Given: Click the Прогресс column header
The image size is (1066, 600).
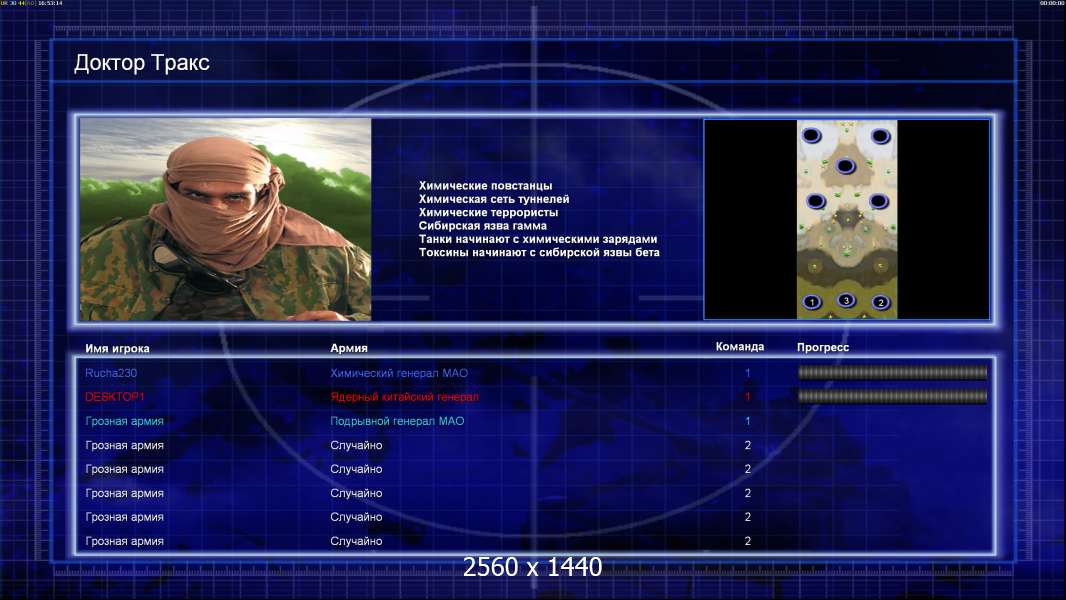Looking at the screenshot, I should 823,347.
